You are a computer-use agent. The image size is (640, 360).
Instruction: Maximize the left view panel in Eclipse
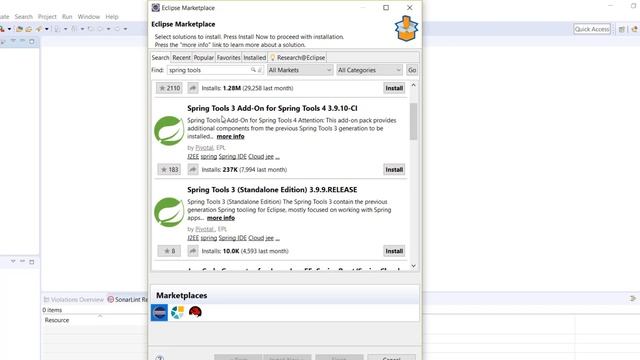[x=32, y=42]
